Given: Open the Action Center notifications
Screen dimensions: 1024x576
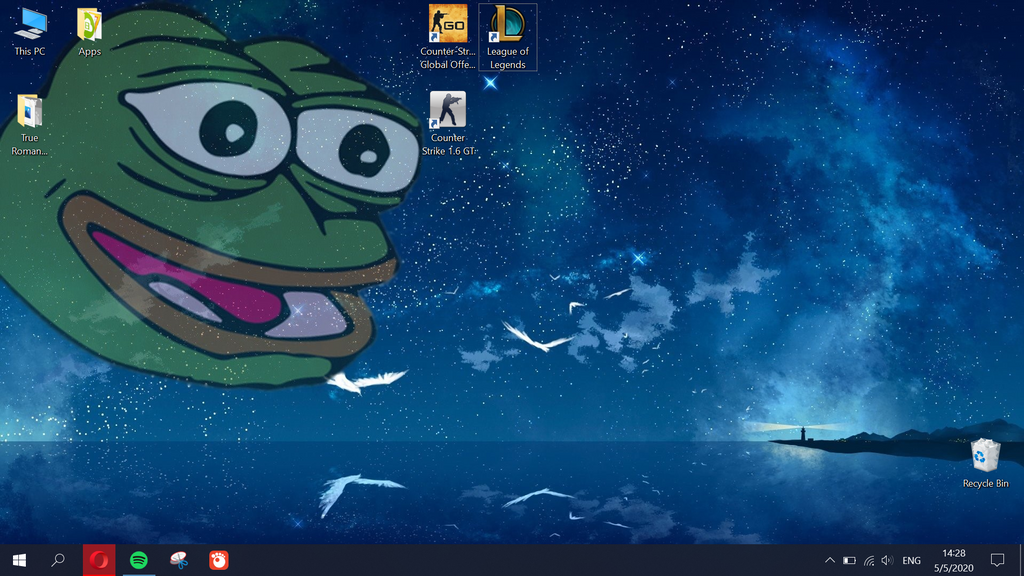Looking at the screenshot, I should pyautogui.click(x=997, y=560).
